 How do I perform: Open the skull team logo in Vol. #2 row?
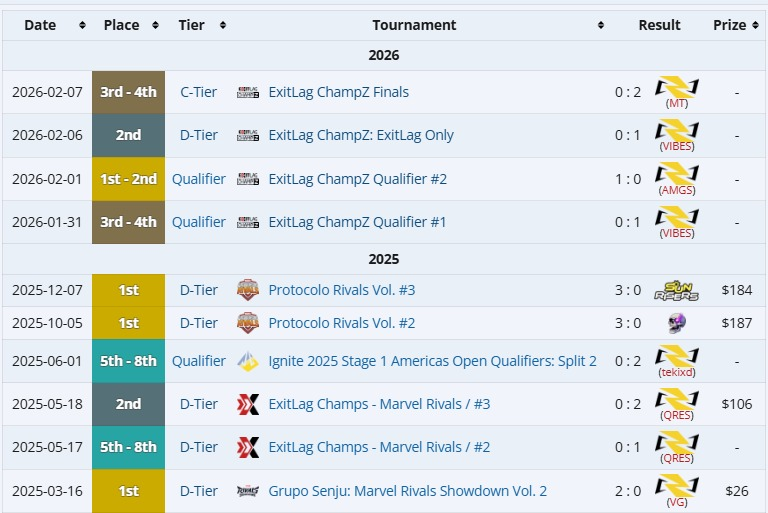677,323
